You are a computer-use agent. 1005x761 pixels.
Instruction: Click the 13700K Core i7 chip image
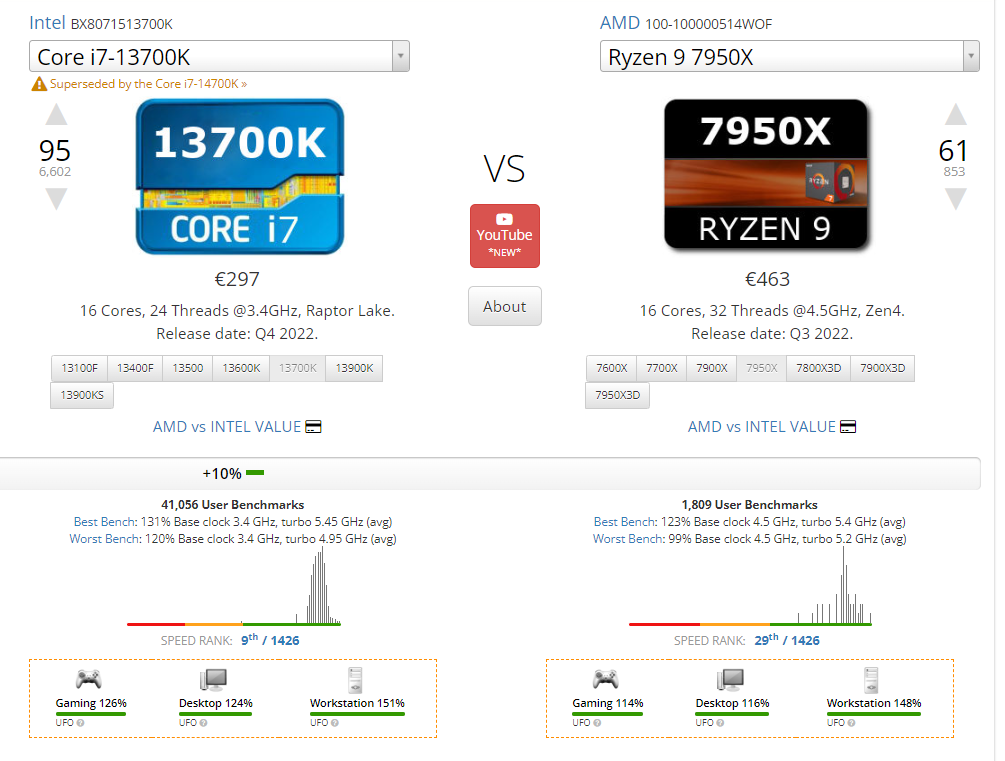[240, 176]
